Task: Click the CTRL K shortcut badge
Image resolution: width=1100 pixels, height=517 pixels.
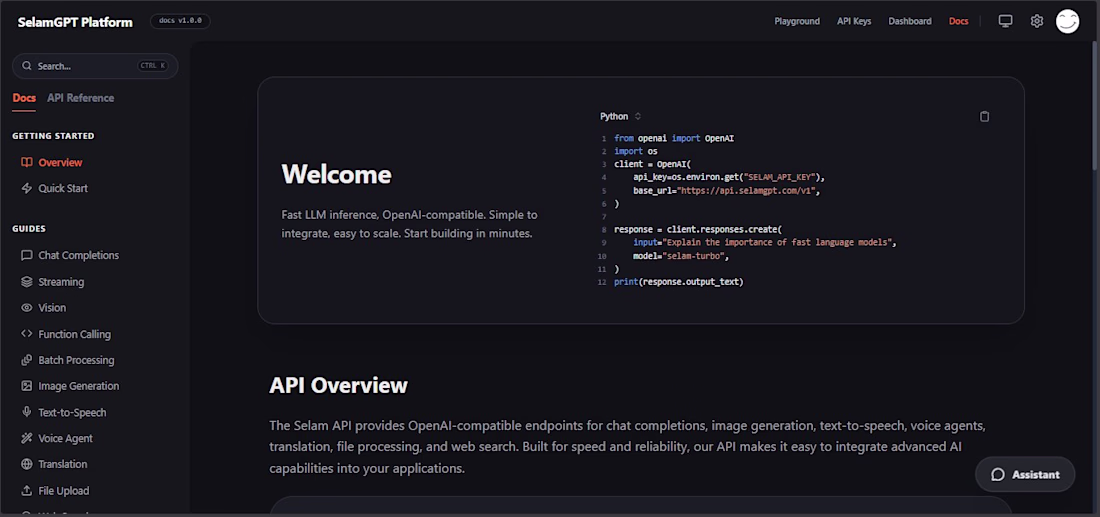Action: (x=153, y=66)
